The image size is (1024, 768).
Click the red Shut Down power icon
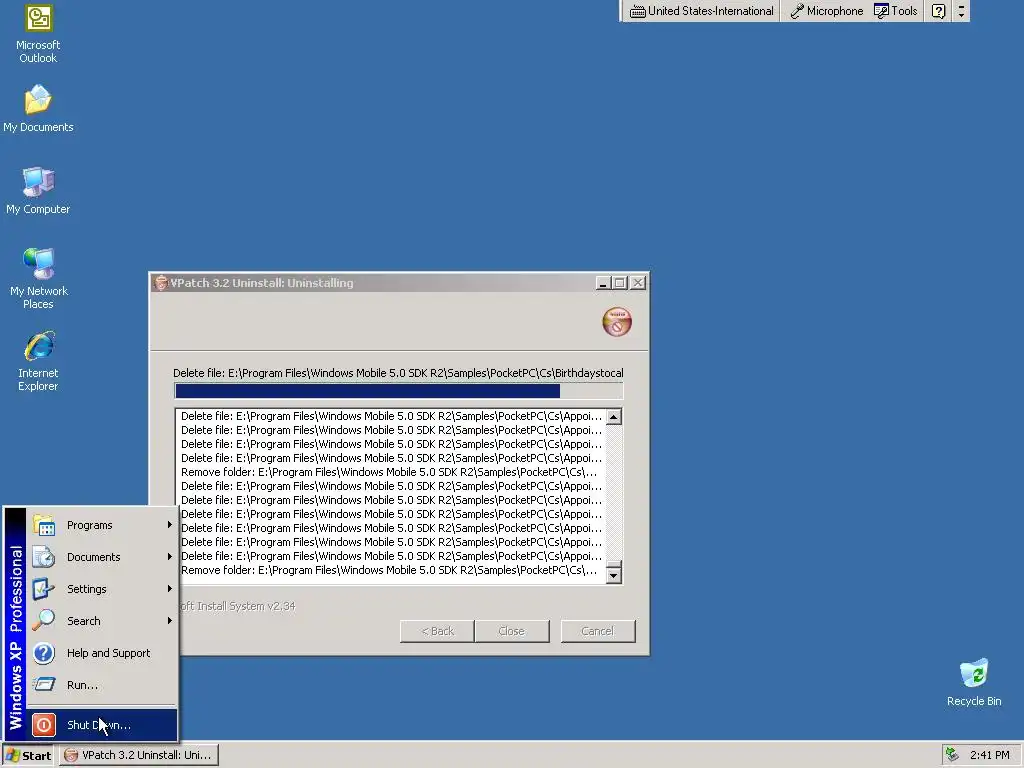(44, 725)
